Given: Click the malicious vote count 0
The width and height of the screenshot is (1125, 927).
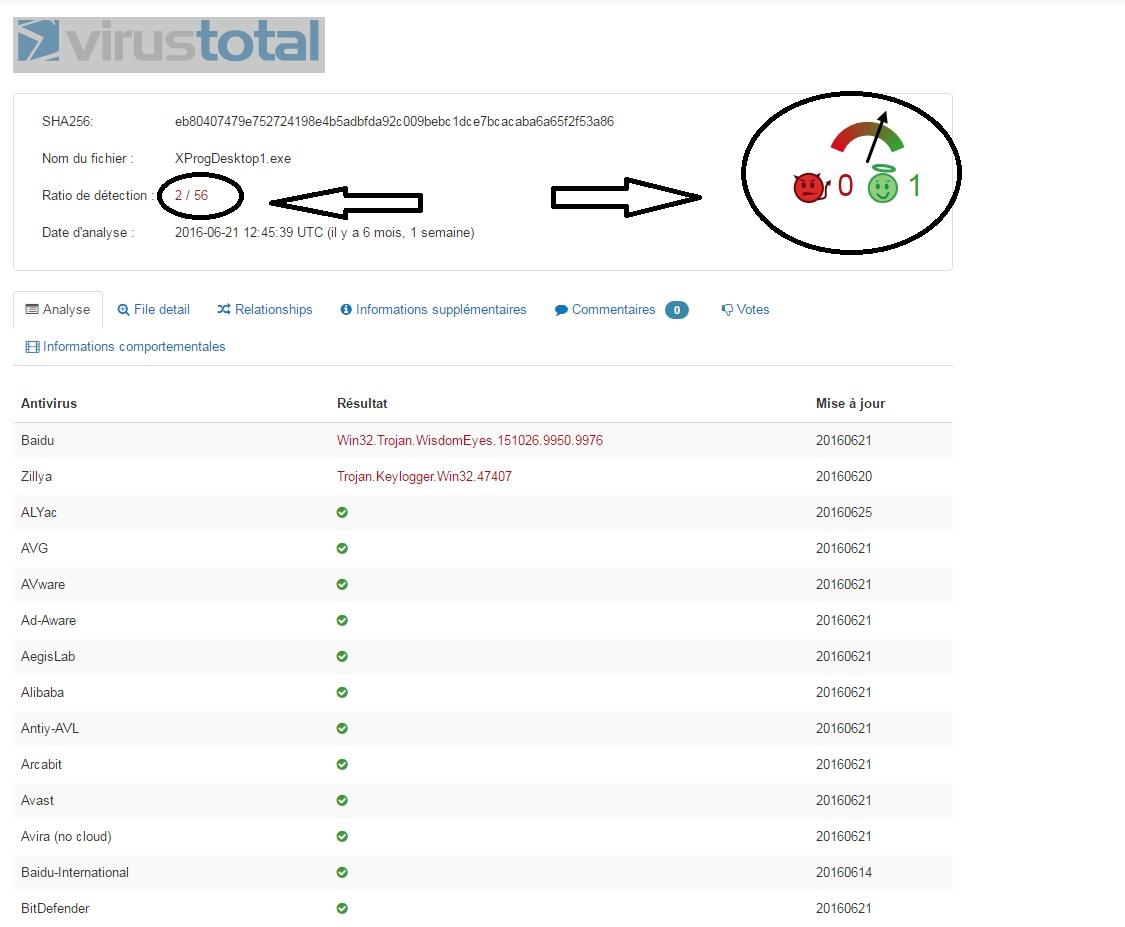Looking at the screenshot, I should click(845, 186).
